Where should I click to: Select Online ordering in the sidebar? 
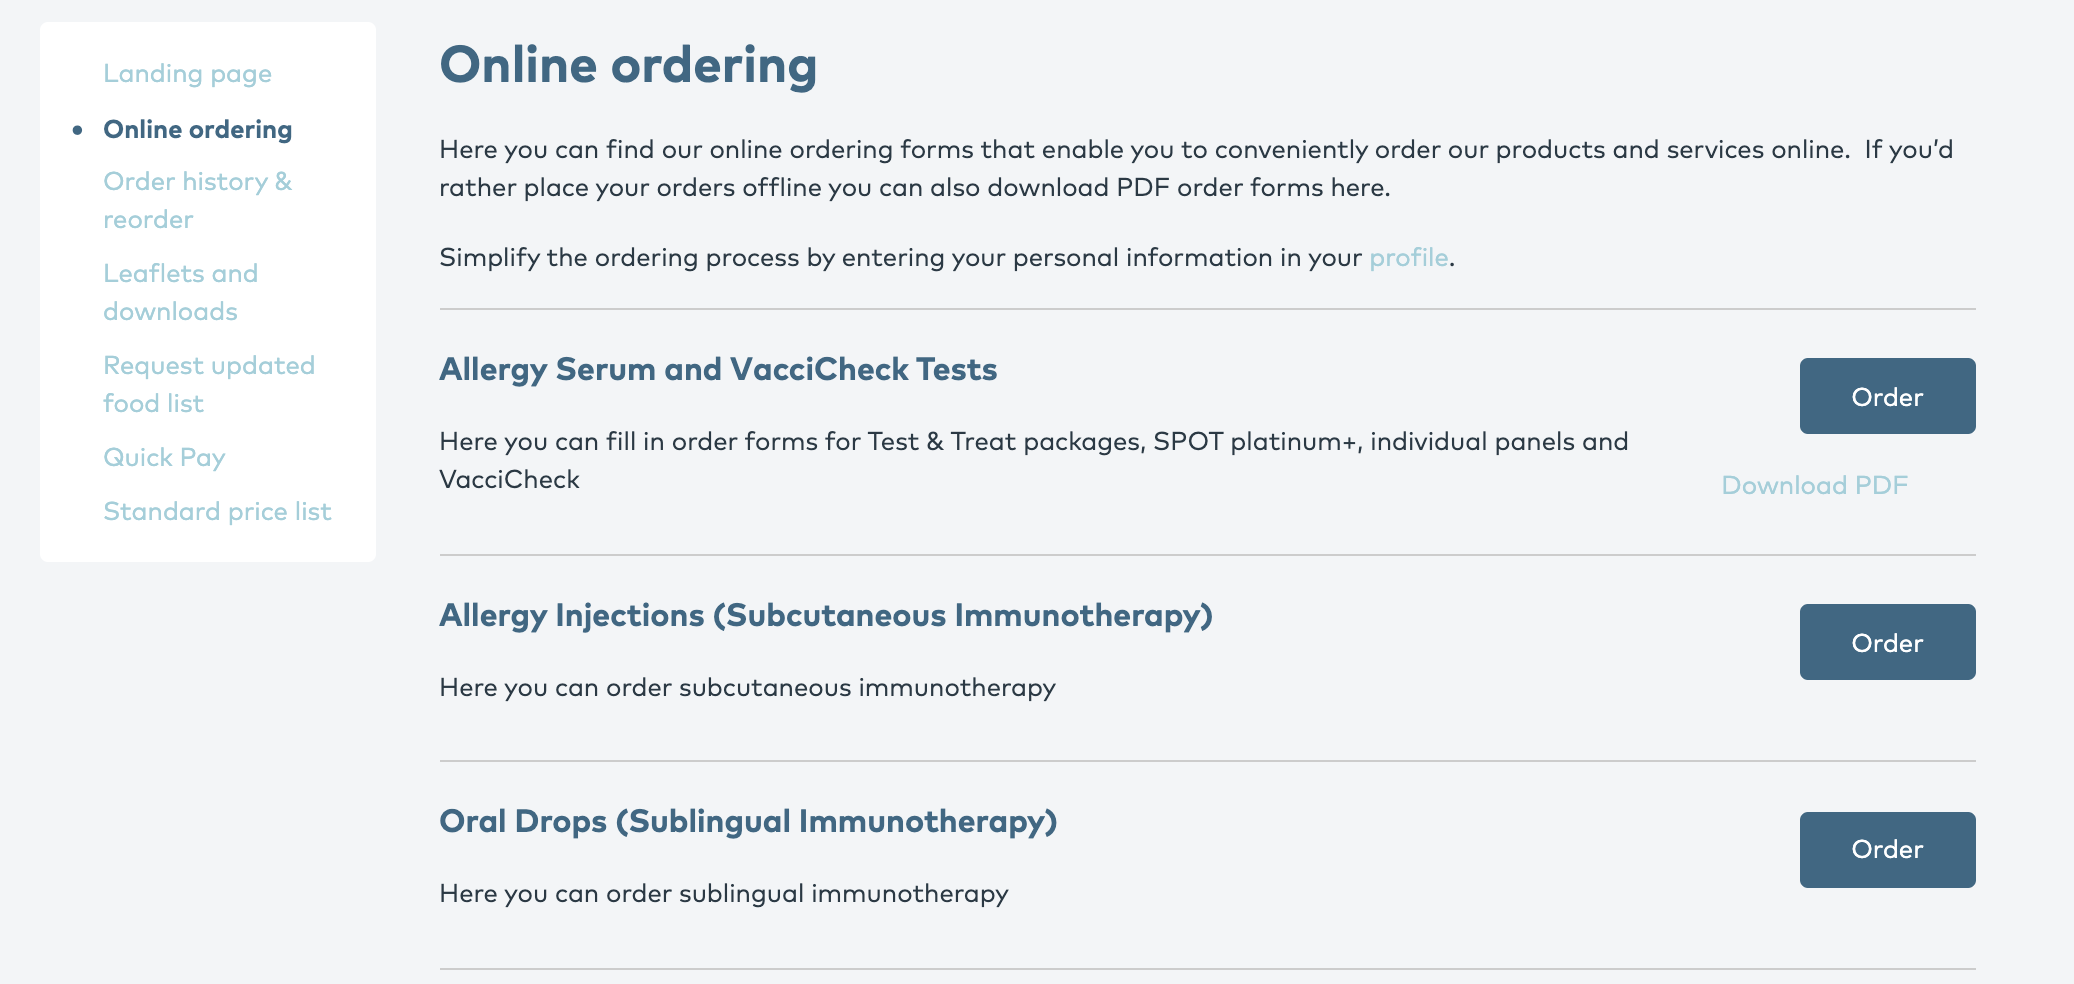click(x=198, y=130)
